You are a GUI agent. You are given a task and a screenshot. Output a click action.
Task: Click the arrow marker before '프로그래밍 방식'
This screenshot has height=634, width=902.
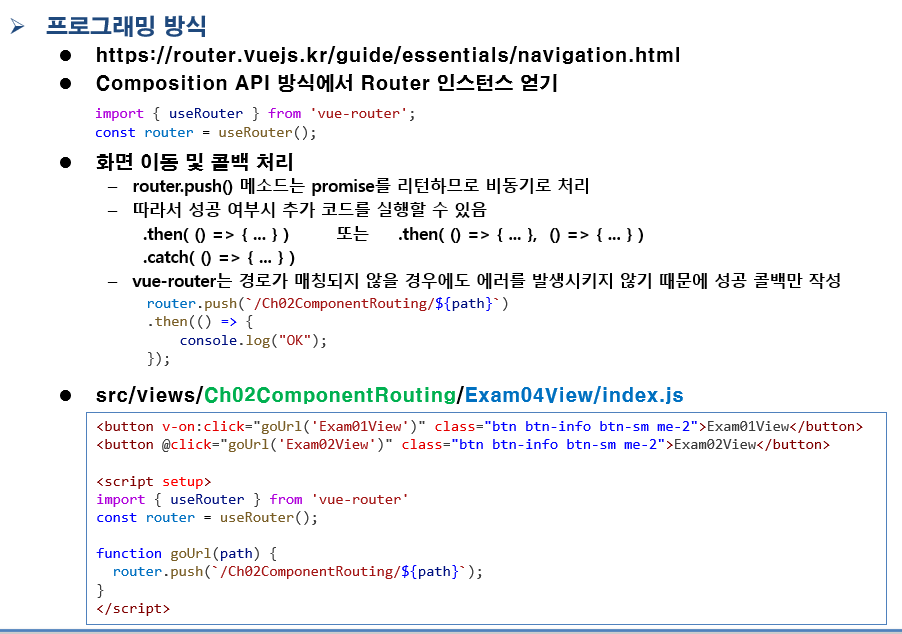click(17, 26)
